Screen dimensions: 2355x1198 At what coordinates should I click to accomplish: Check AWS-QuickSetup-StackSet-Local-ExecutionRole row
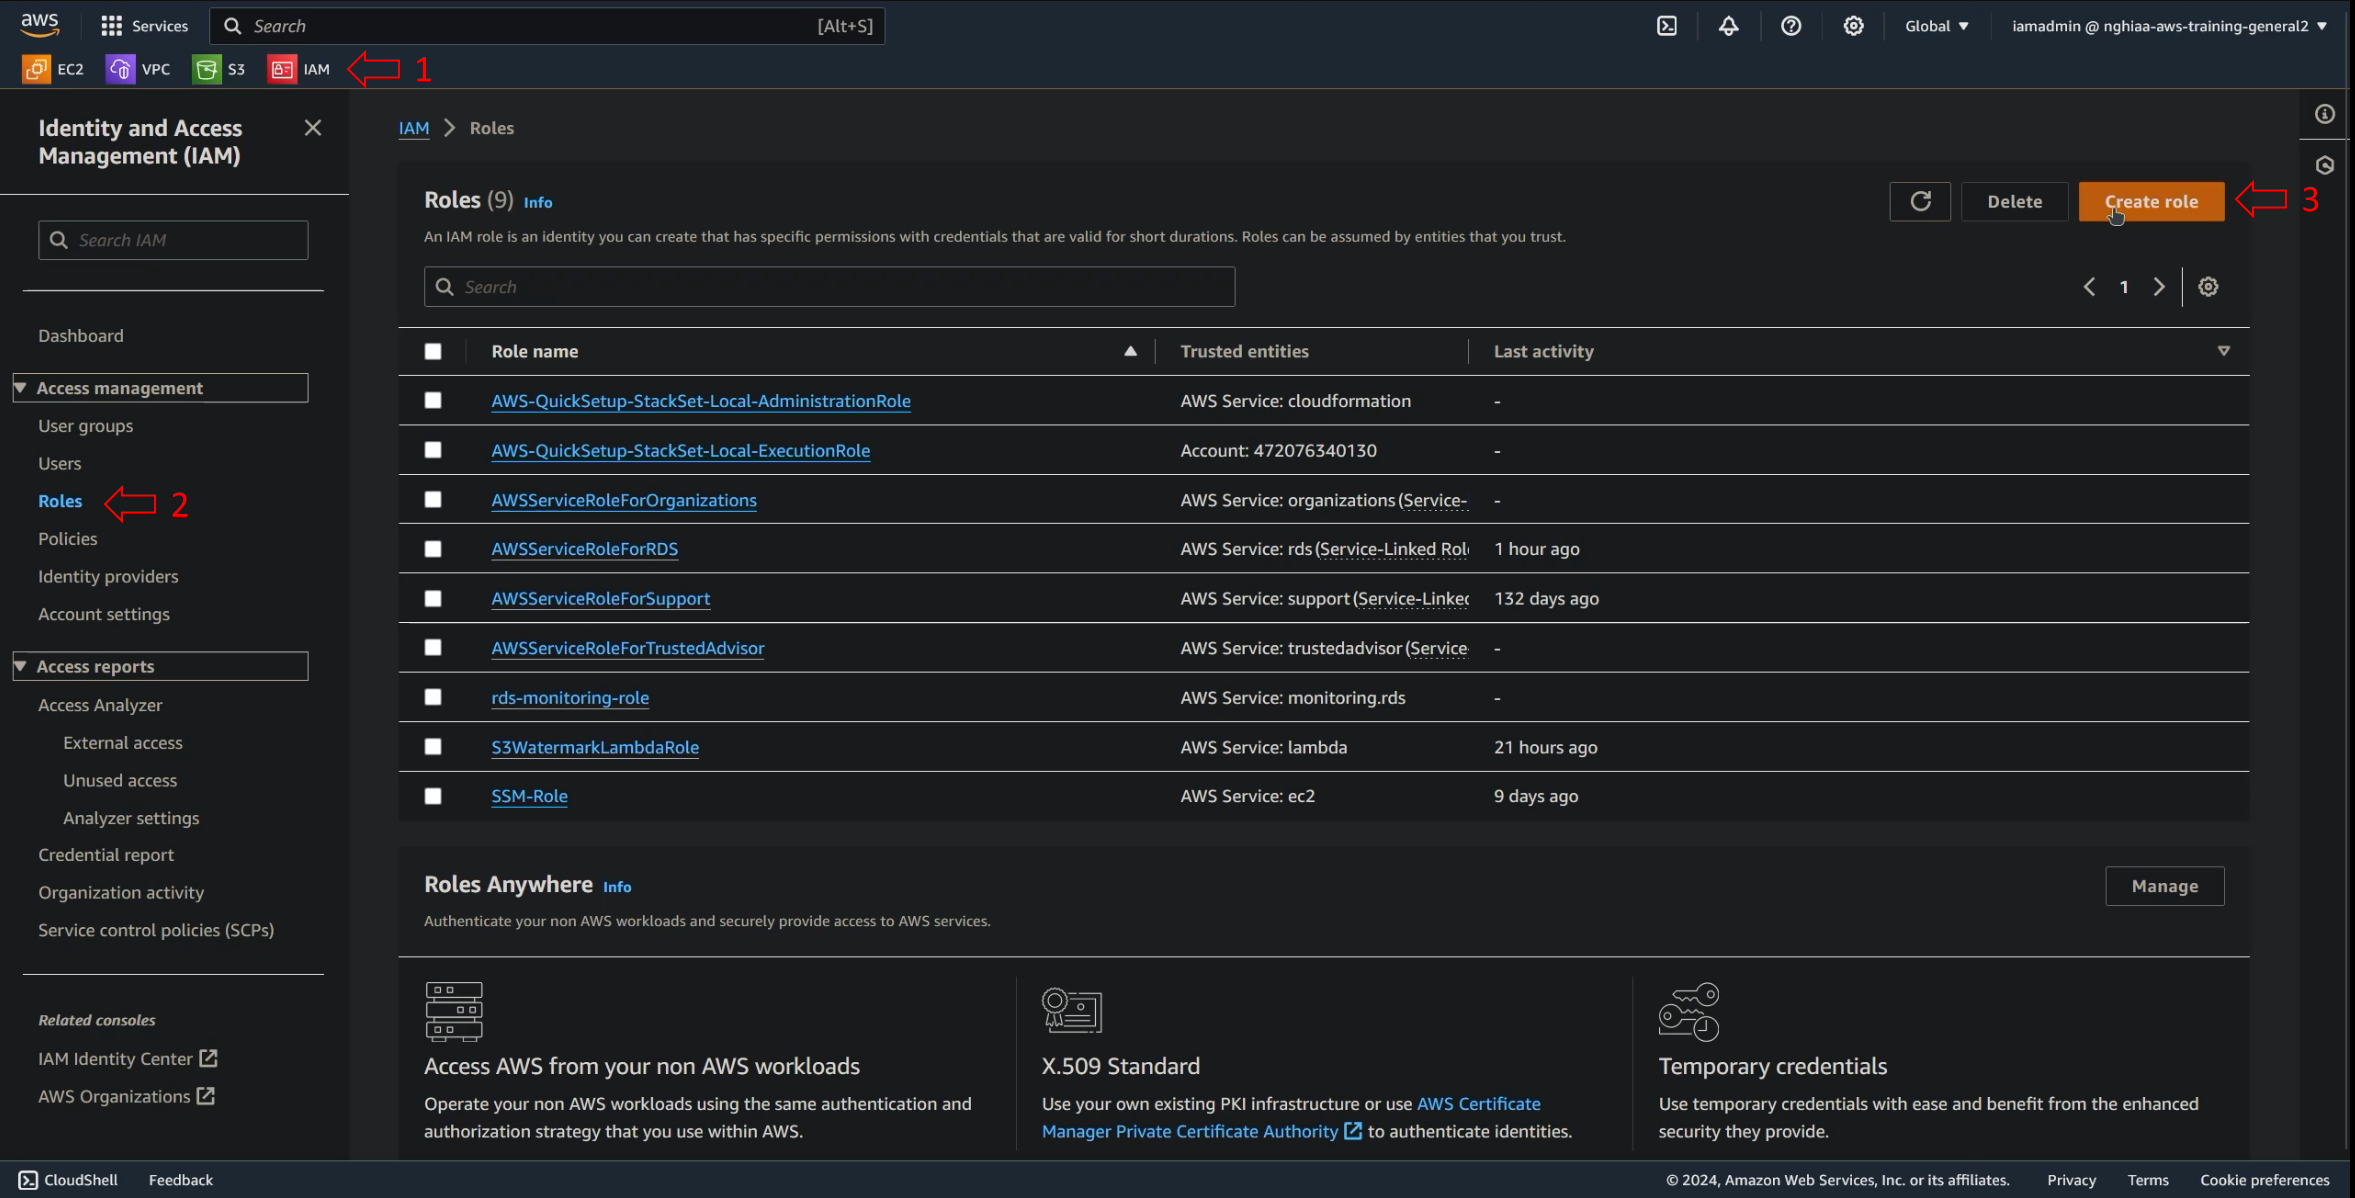pyautogui.click(x=433, y=450)
